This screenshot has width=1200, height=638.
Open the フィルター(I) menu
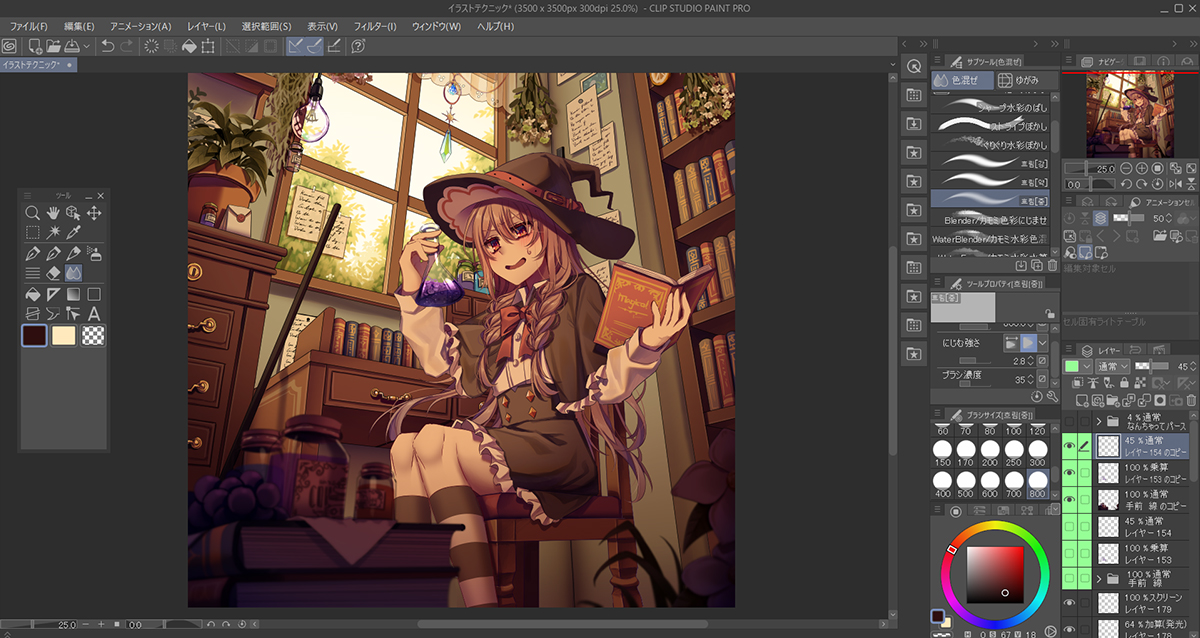point(375,26)
